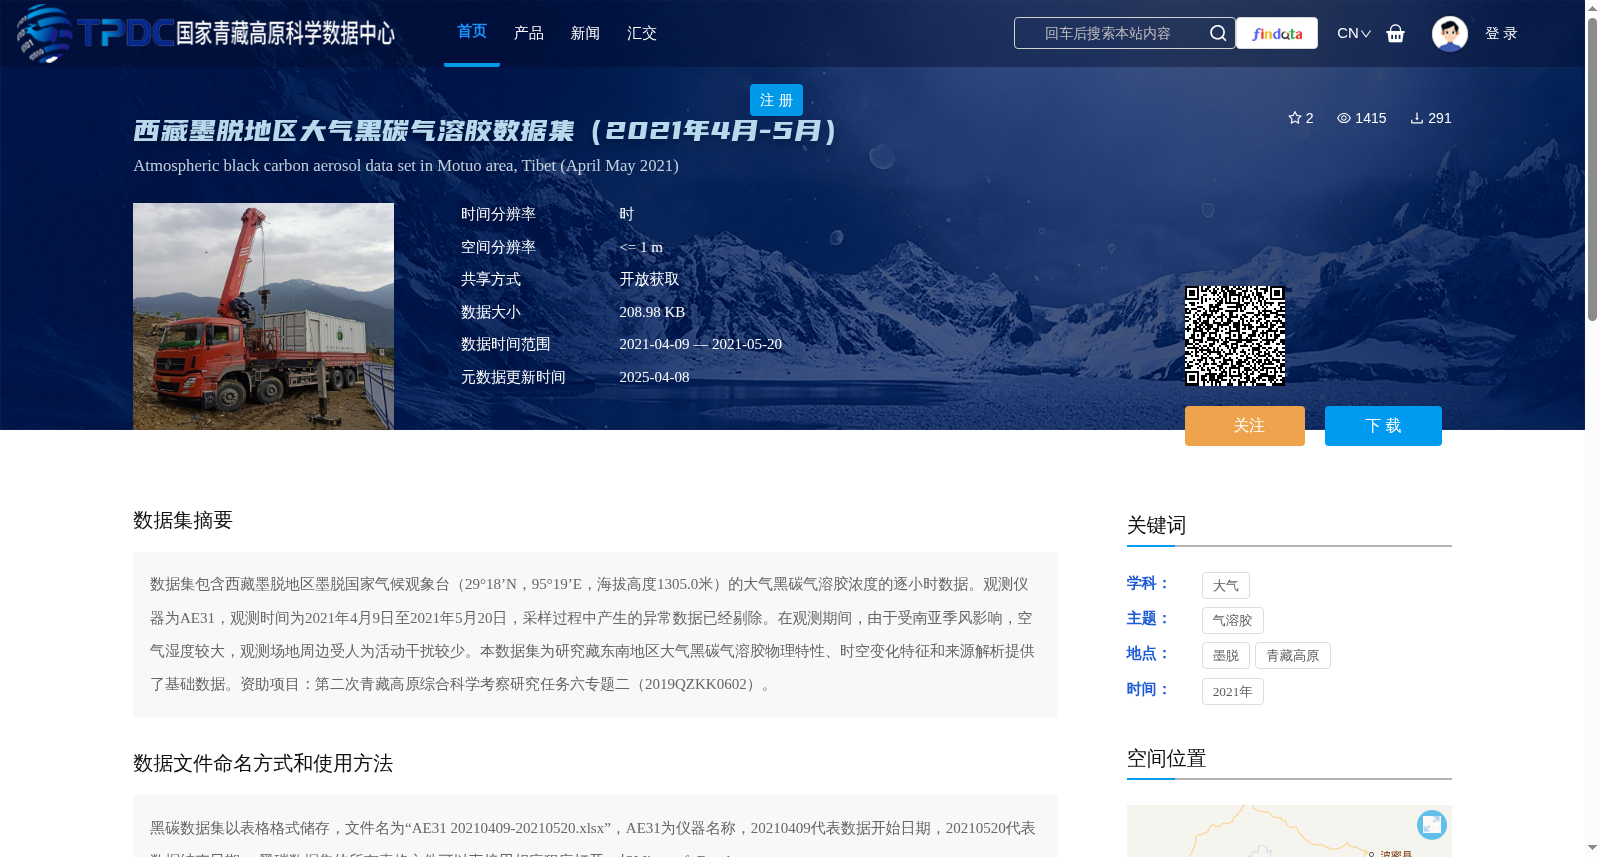Click the 空间分辨率 value <= 1 m

pos(641,247)
